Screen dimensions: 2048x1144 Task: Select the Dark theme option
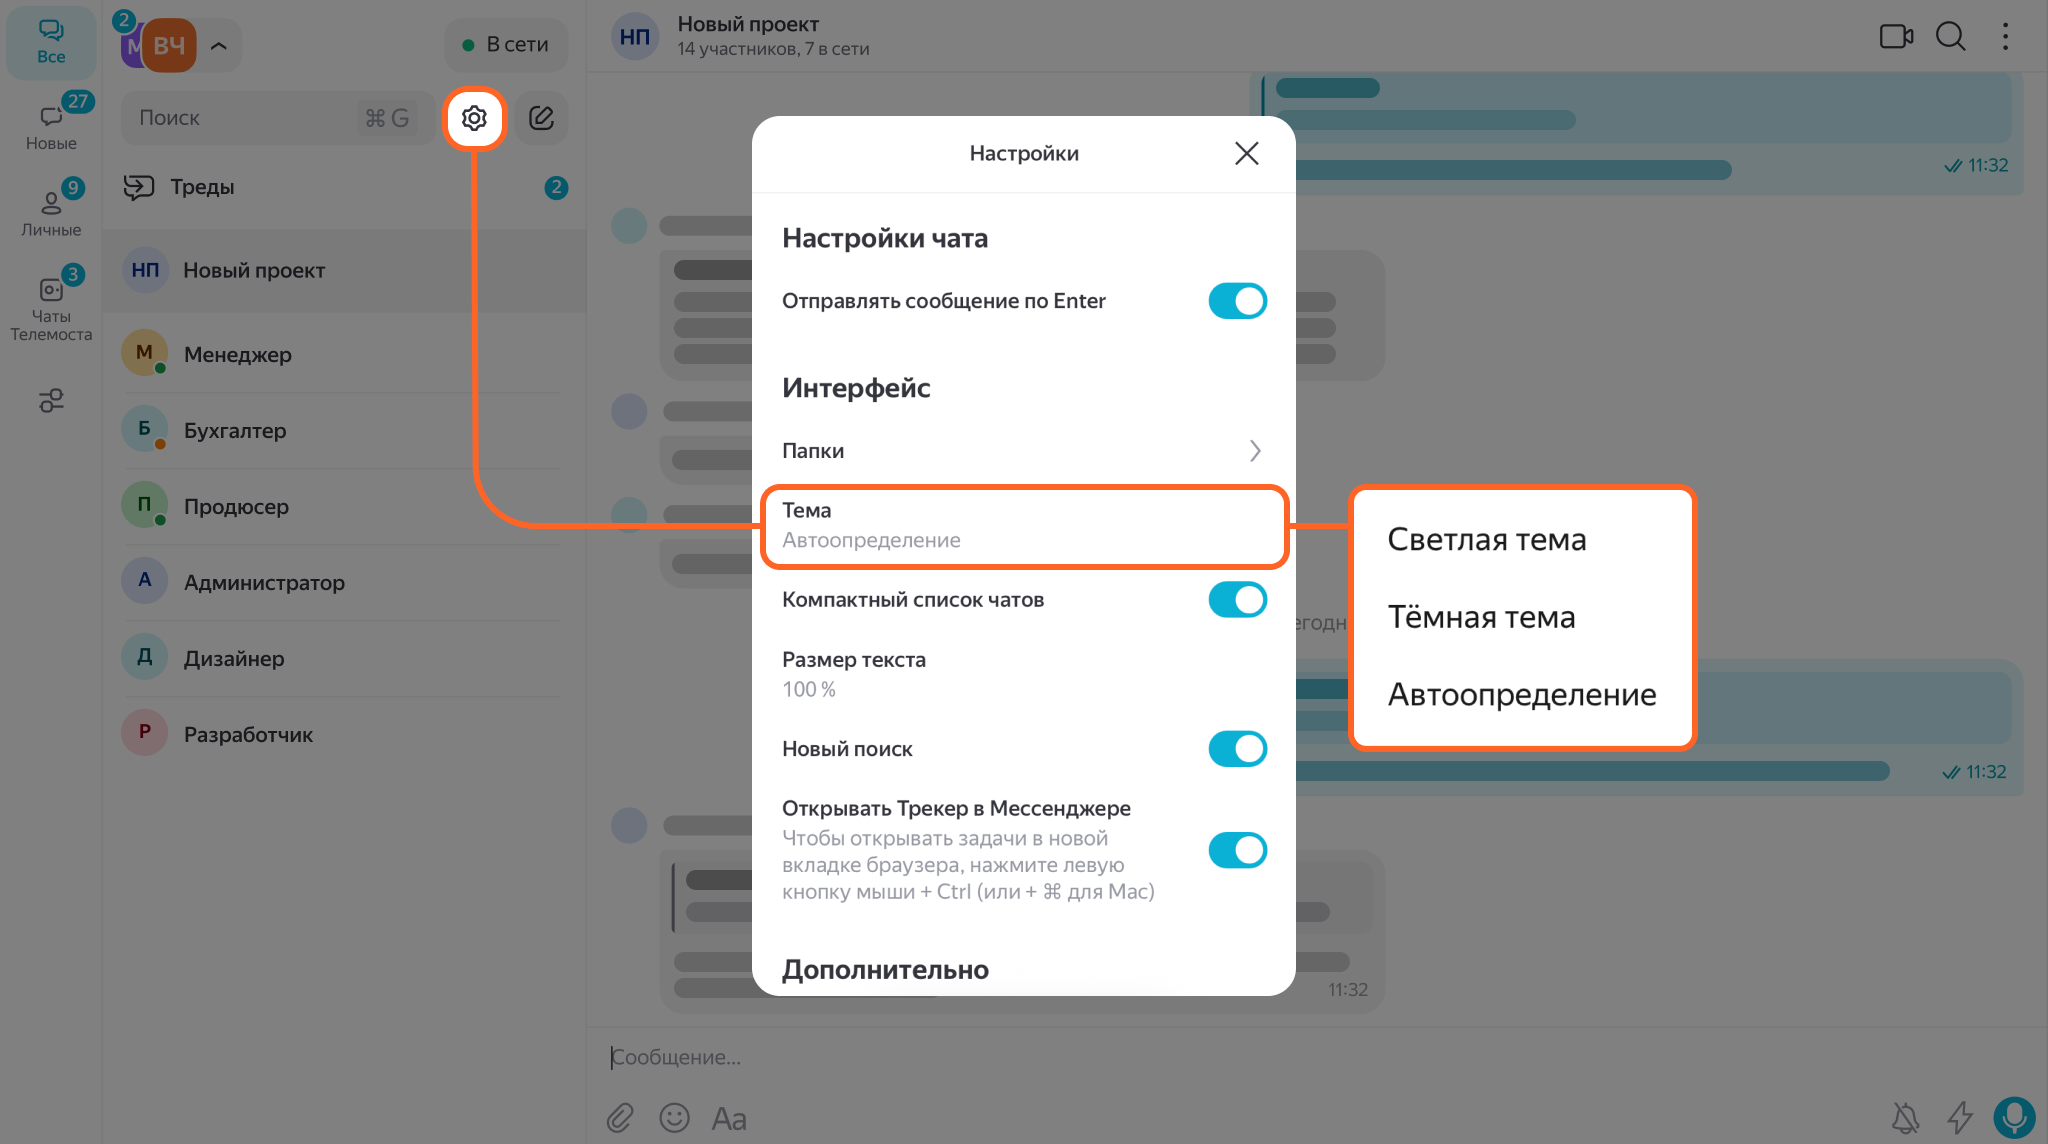(1481, 617)
